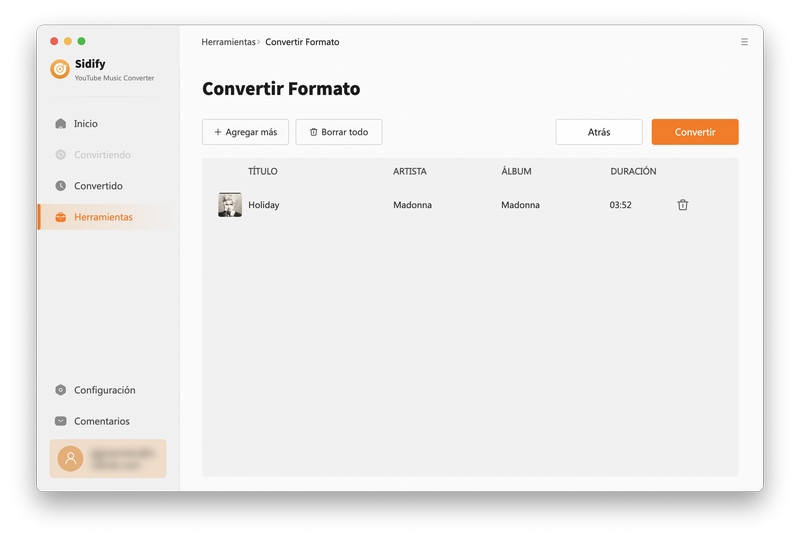Open the Convirtiendo section
The height and width of the screenshot is (540, 800).
coord(93,155)
